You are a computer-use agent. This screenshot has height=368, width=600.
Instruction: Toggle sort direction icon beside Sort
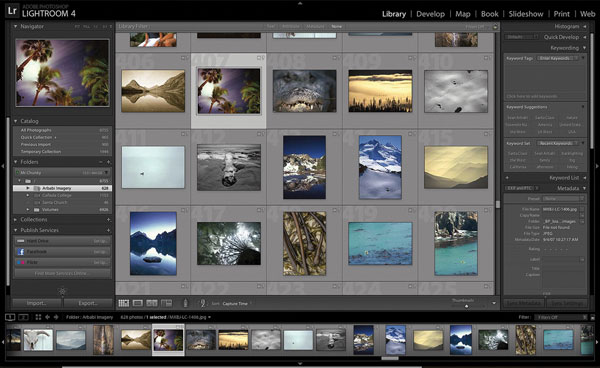(202, 303)
